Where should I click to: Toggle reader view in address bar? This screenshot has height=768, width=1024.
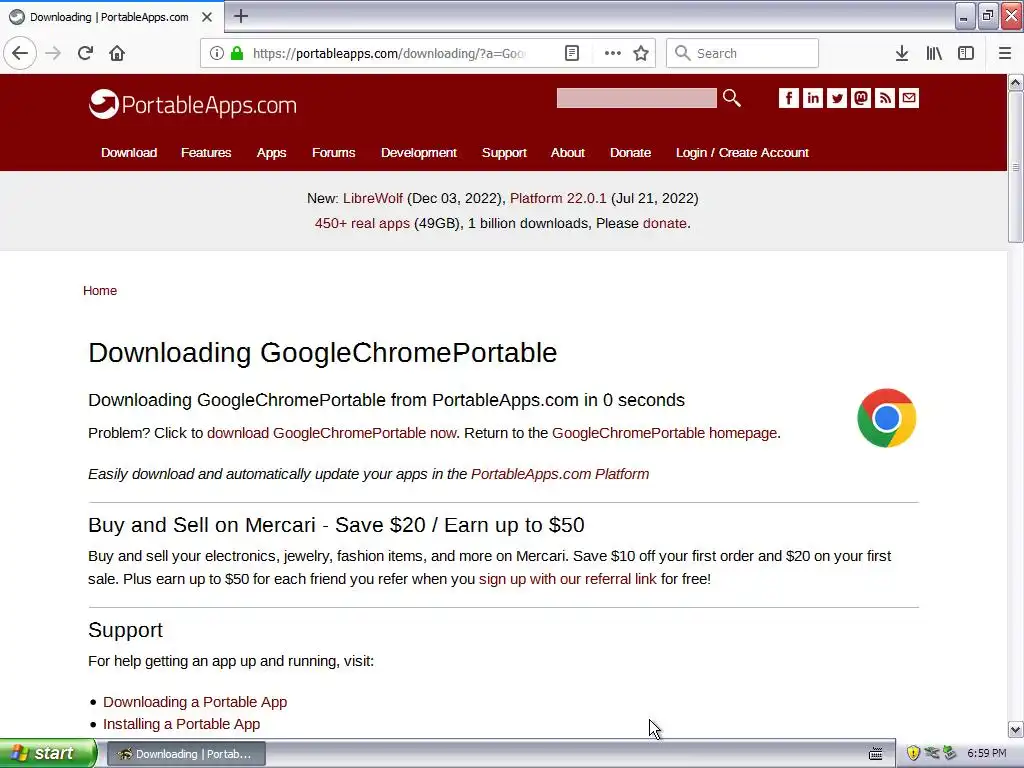pos(571,53)
